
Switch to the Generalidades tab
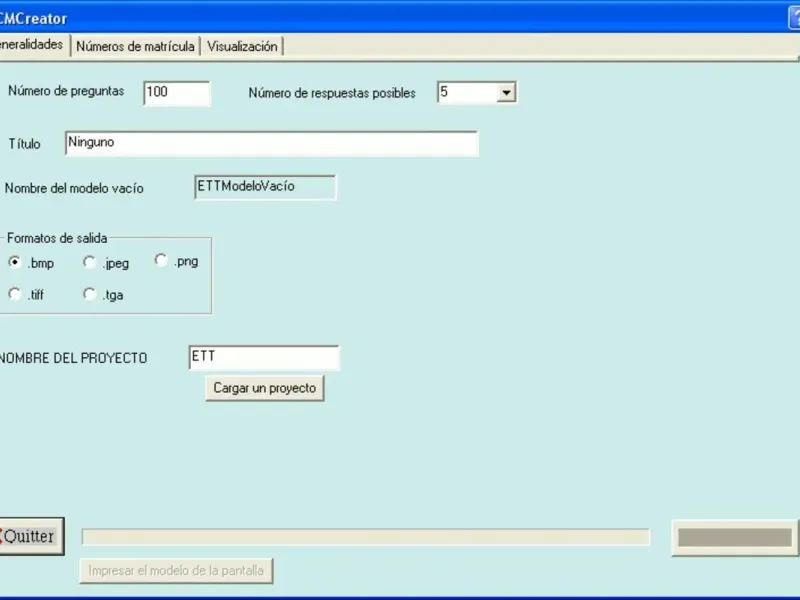34,45
